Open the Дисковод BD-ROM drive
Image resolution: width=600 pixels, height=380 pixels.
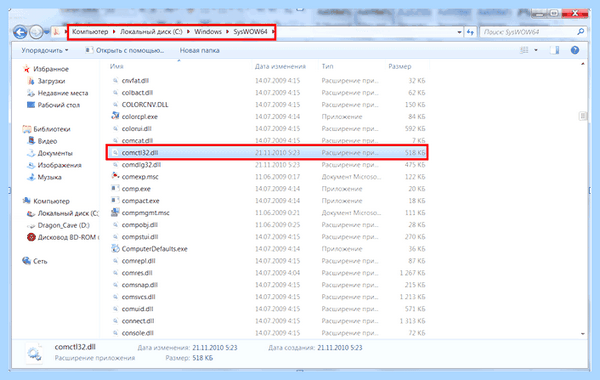(x=63, y=237)
